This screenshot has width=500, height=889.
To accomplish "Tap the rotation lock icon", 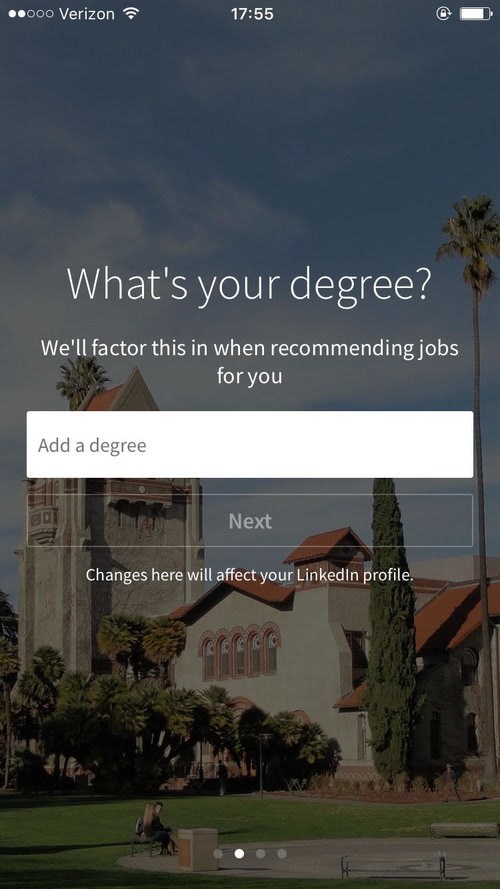I will point(443,14).
